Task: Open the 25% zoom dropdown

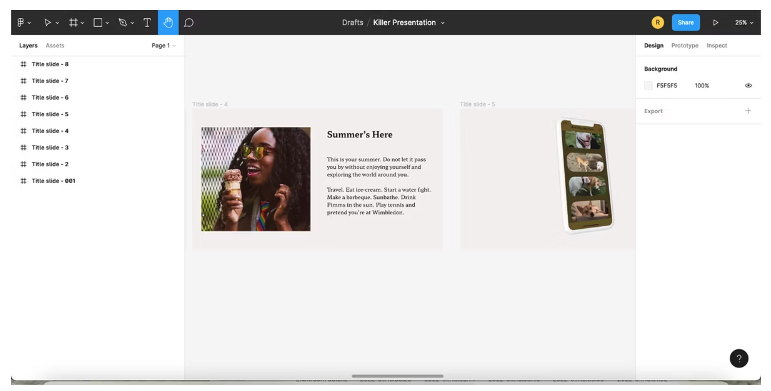Action: click(743, 23)
